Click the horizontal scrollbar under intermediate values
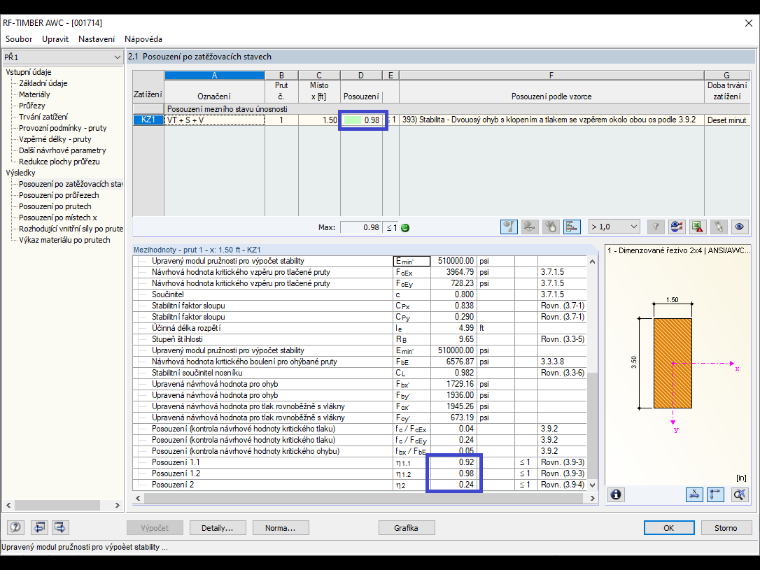Image resolution: width=760 pixels, height=570 pixels. tap(365, 498)
